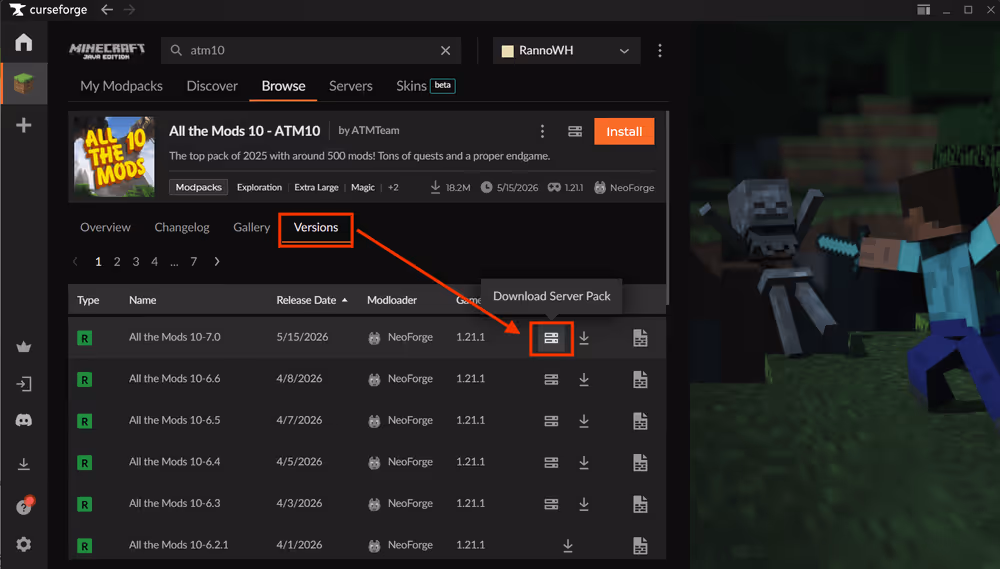Go to next versions page arrow
Screen dimensions: 1000x569
point(217,262)
